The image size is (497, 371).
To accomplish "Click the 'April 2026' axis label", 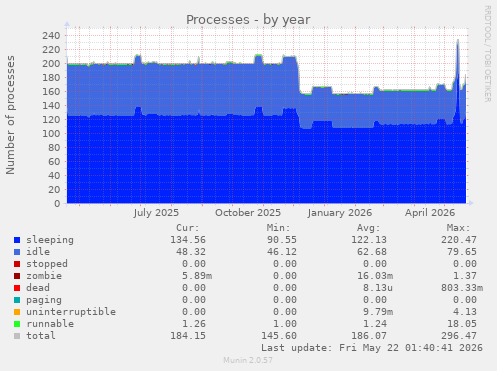I will 430,213.
